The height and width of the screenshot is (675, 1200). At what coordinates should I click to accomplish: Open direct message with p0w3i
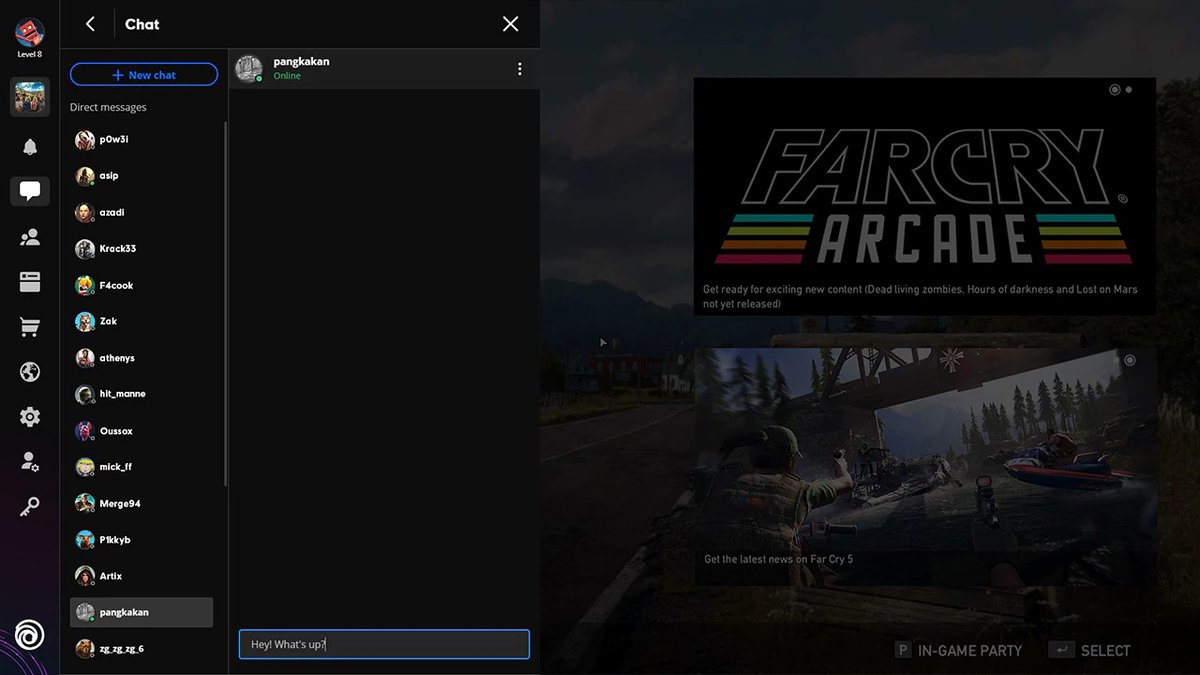tap(114, 140)
